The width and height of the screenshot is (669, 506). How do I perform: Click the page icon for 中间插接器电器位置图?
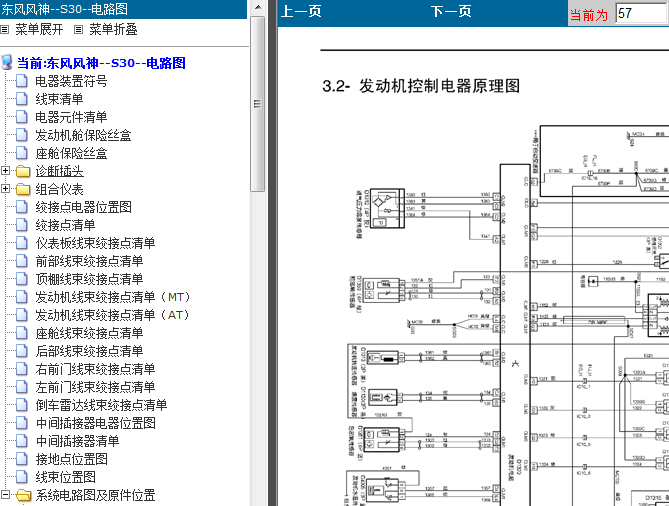(22, 423)
